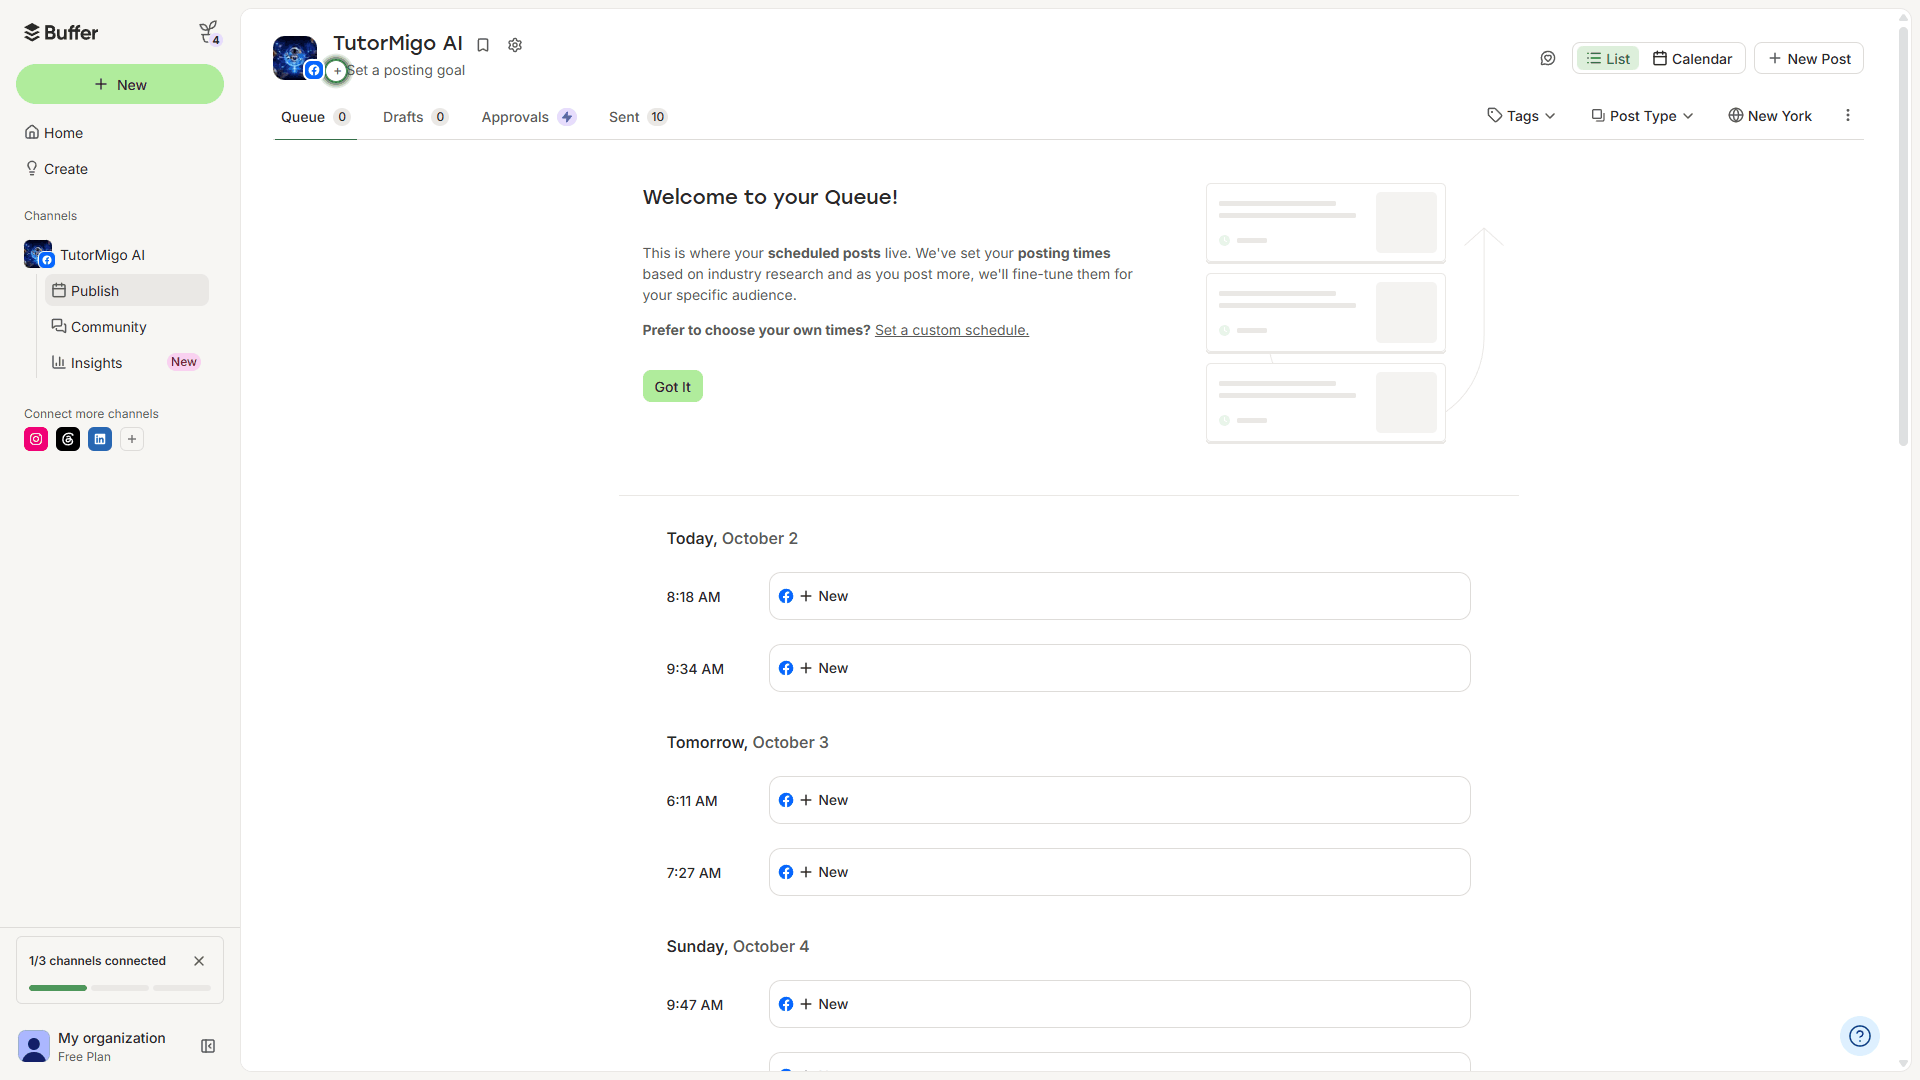Open the Queue tab
1920x1080 pixels.
click(x=315, y=117)
